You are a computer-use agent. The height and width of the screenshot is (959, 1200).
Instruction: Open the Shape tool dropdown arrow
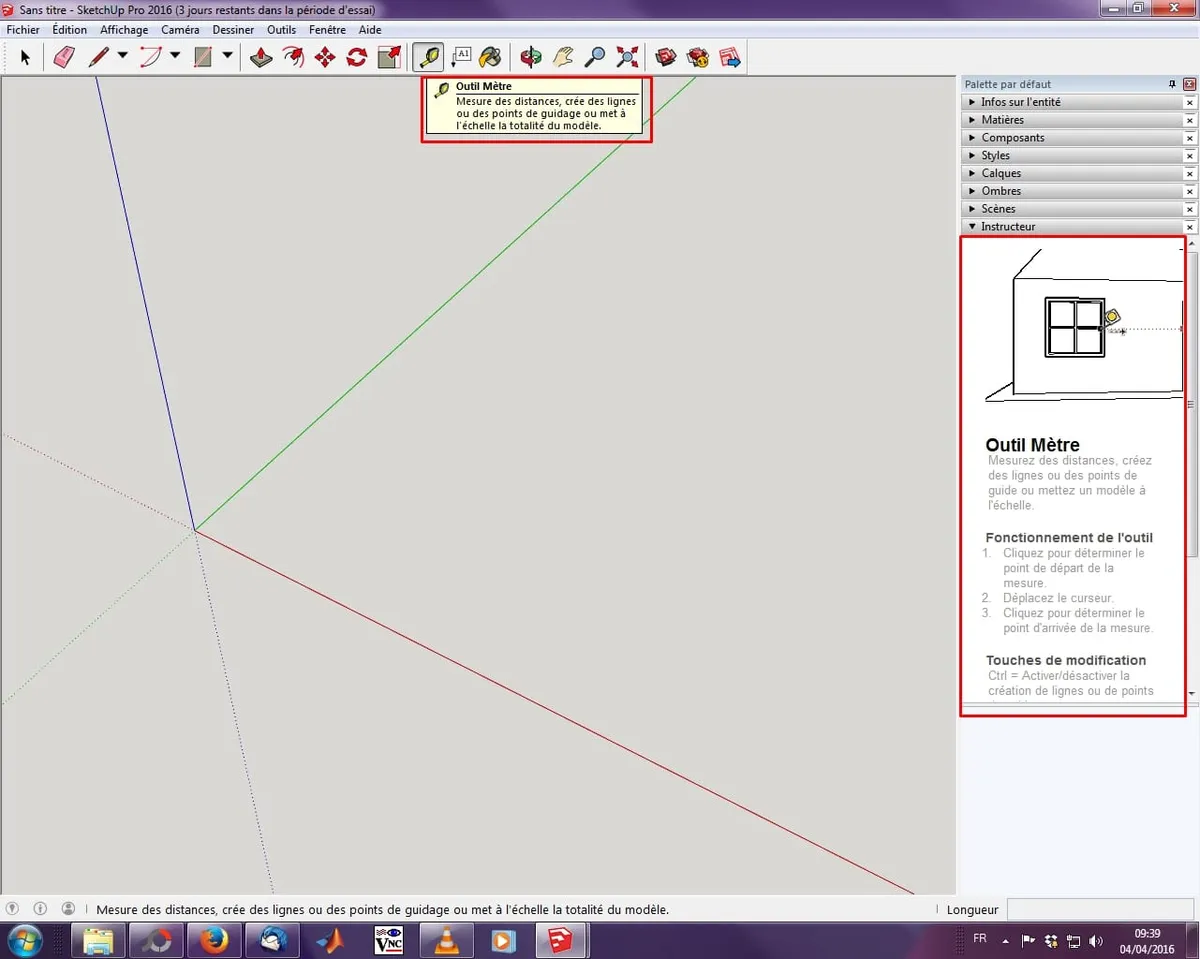[228, 57]
